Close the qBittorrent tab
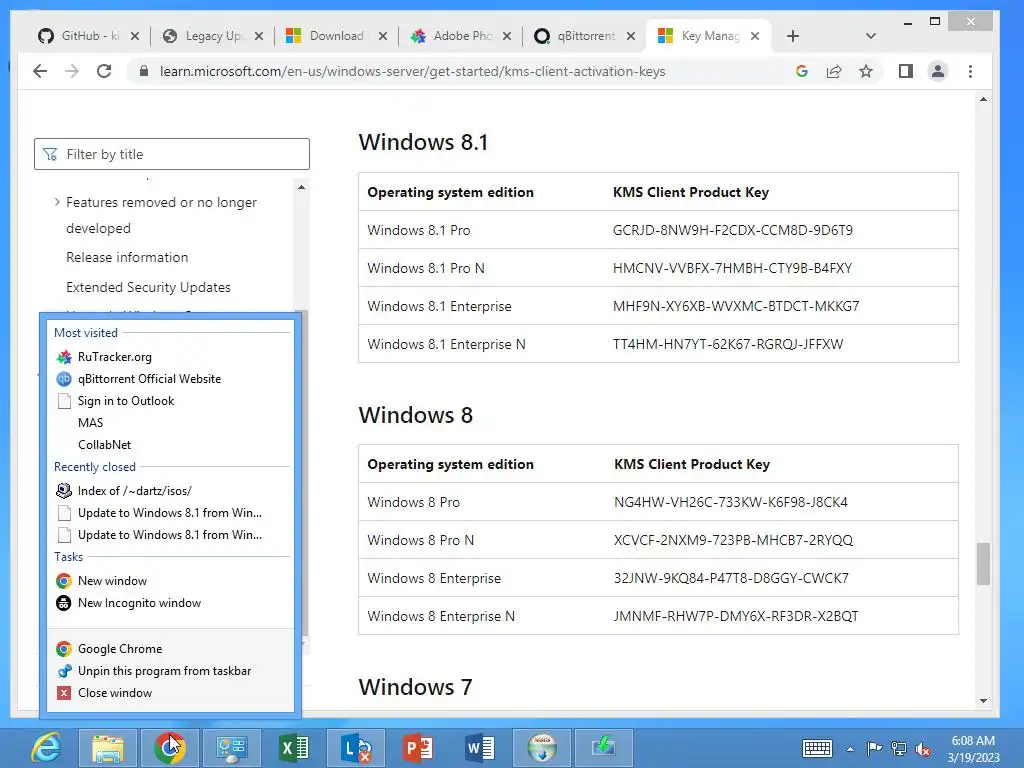The width and height of the screenshot is (1024, 768). (x=631, y=36)
